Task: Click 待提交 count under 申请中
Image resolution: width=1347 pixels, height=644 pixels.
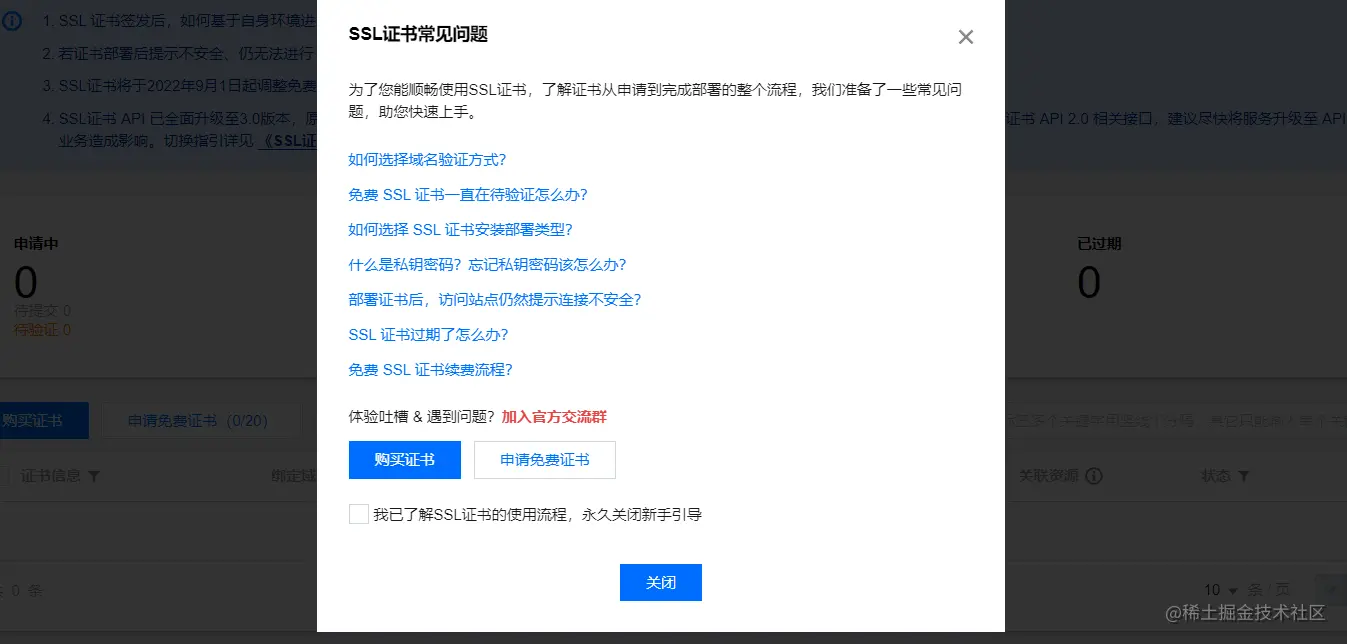Action: click(42, 311)
